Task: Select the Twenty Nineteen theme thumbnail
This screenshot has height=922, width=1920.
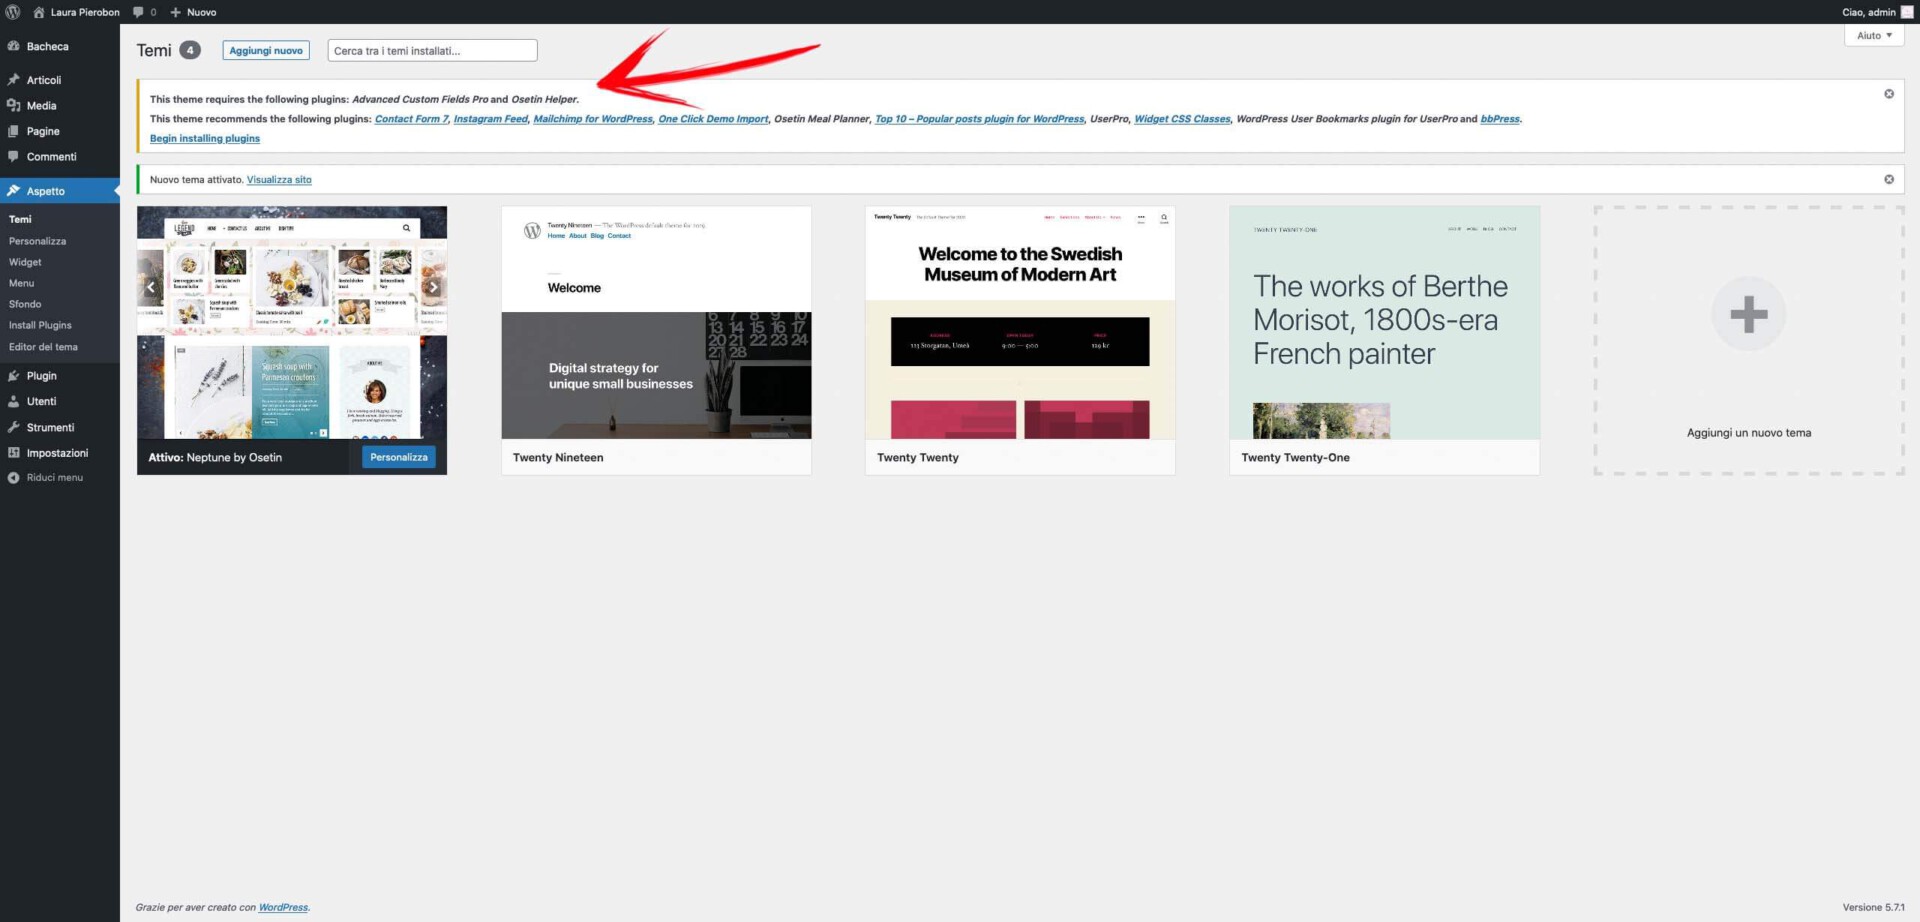Action: coord(656,322)
